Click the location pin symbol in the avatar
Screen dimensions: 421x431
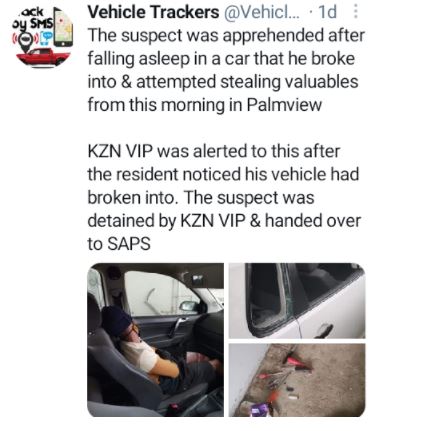coord(25,41)
